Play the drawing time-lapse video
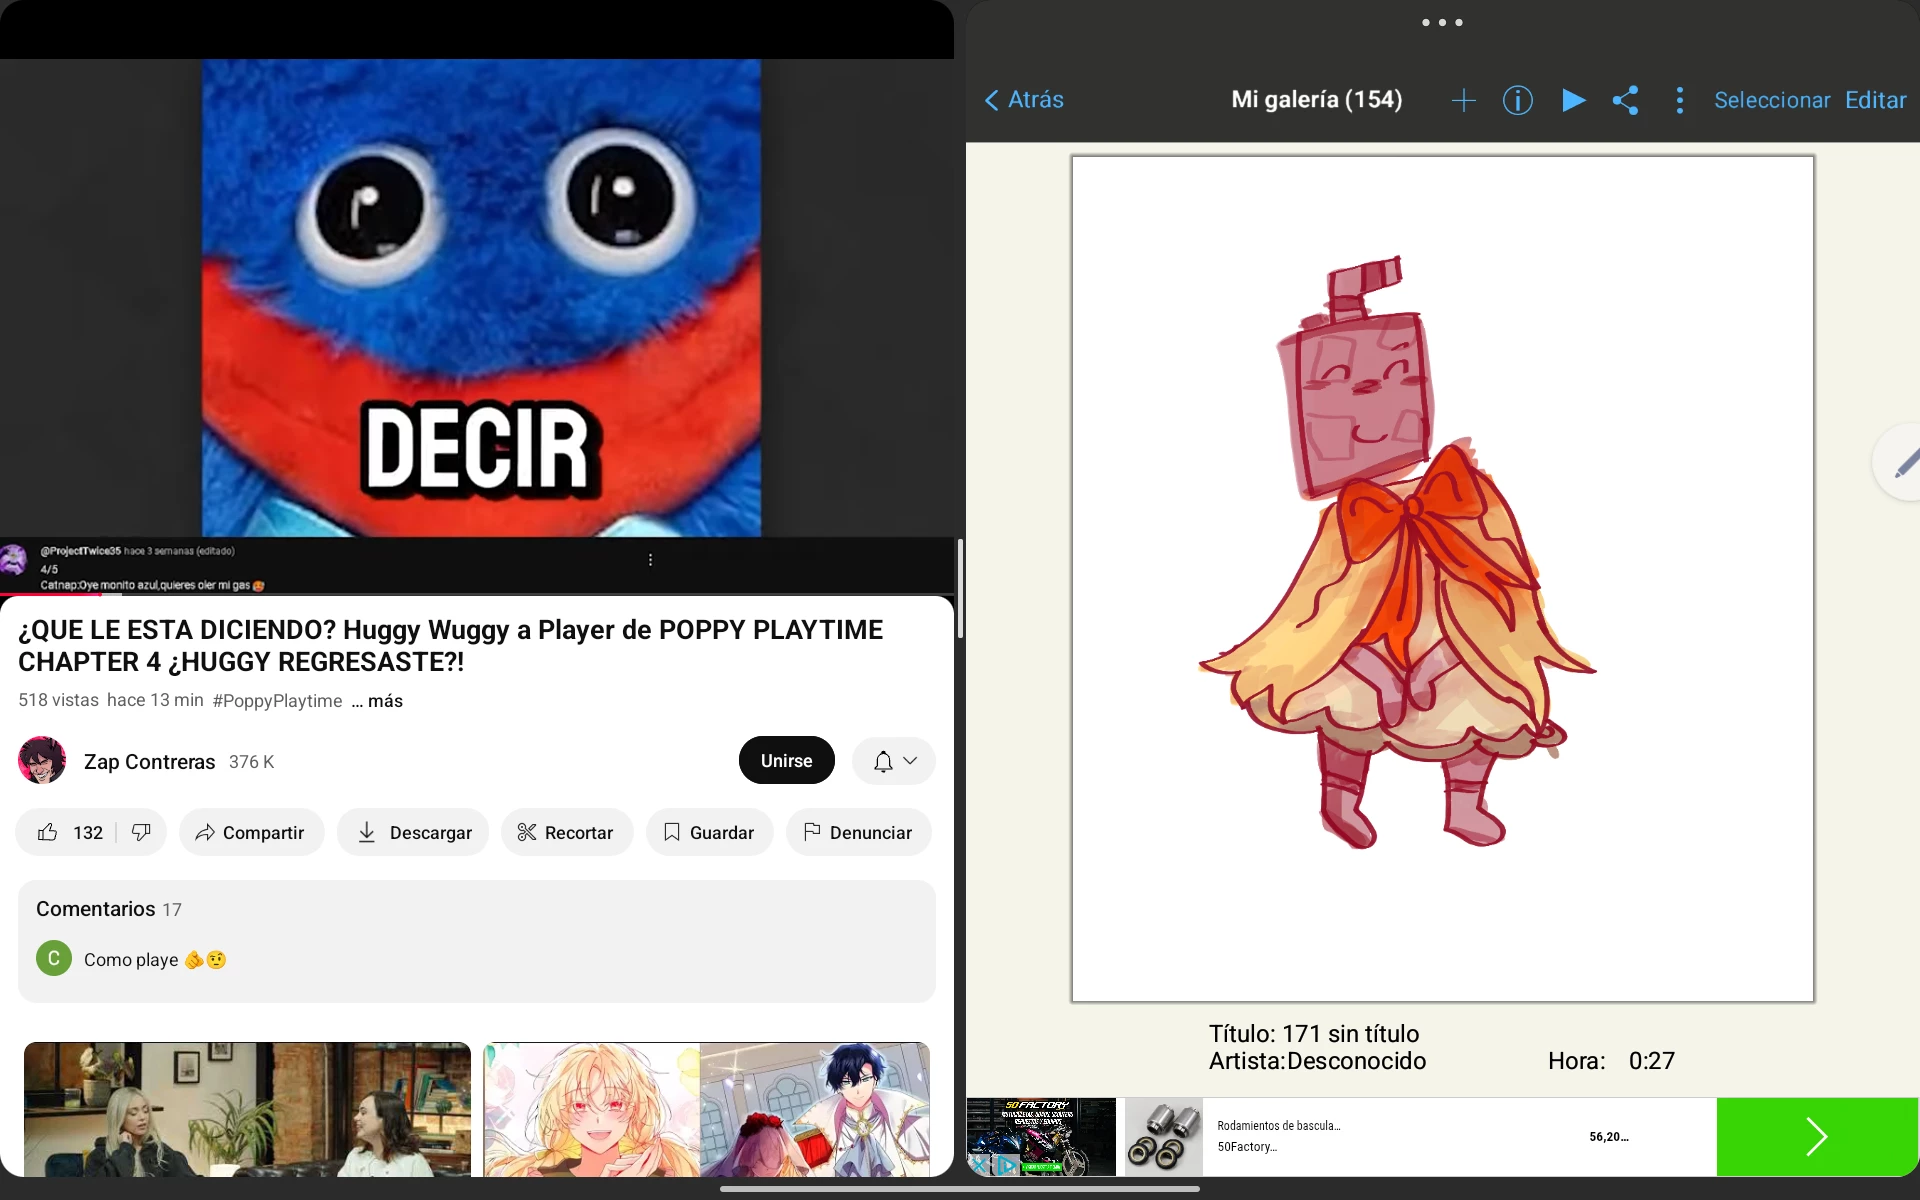 click(1573, 100)
